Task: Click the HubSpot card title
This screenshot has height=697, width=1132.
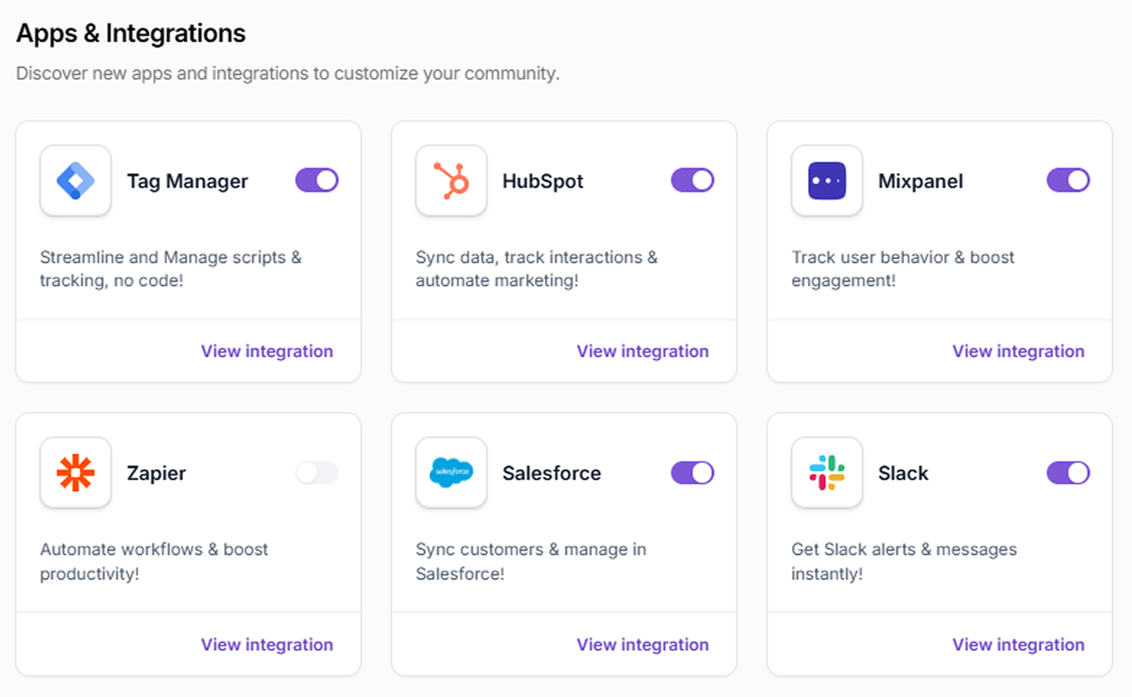Action: [x=543, y=181]
